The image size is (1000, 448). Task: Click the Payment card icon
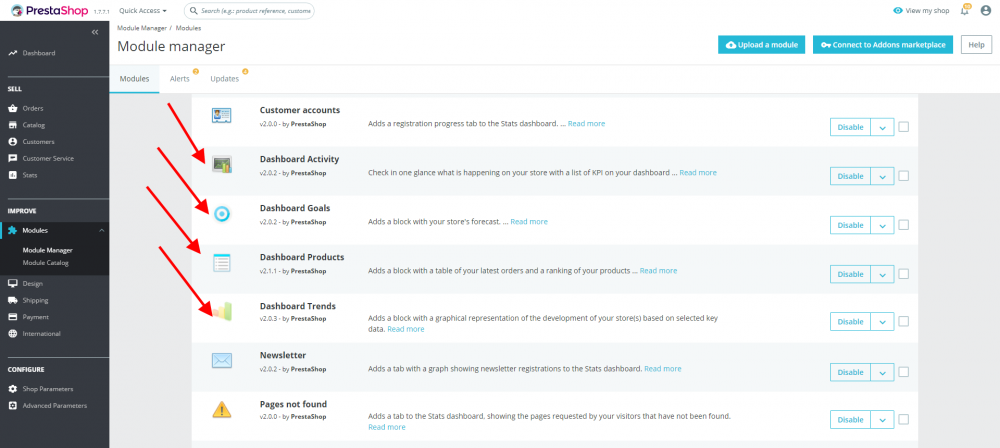point(12,317)
